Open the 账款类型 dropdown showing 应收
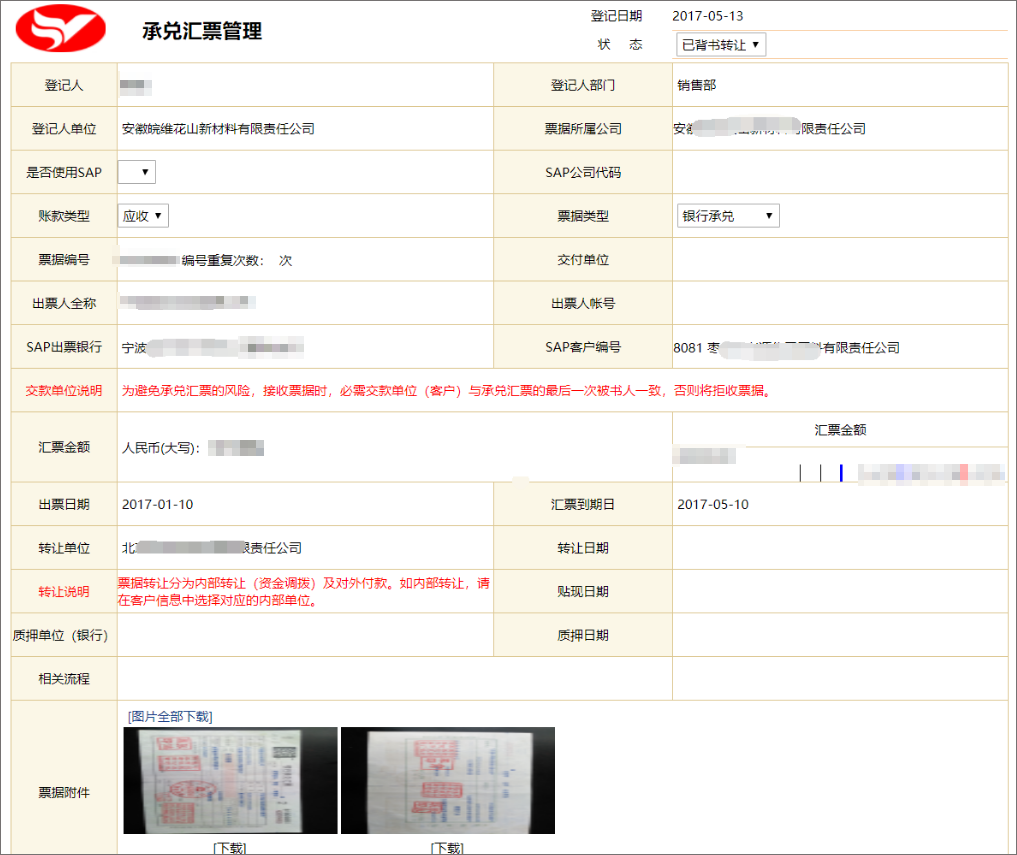The height and width of the screenshot is (855, 1017). [x=143, y=215]
